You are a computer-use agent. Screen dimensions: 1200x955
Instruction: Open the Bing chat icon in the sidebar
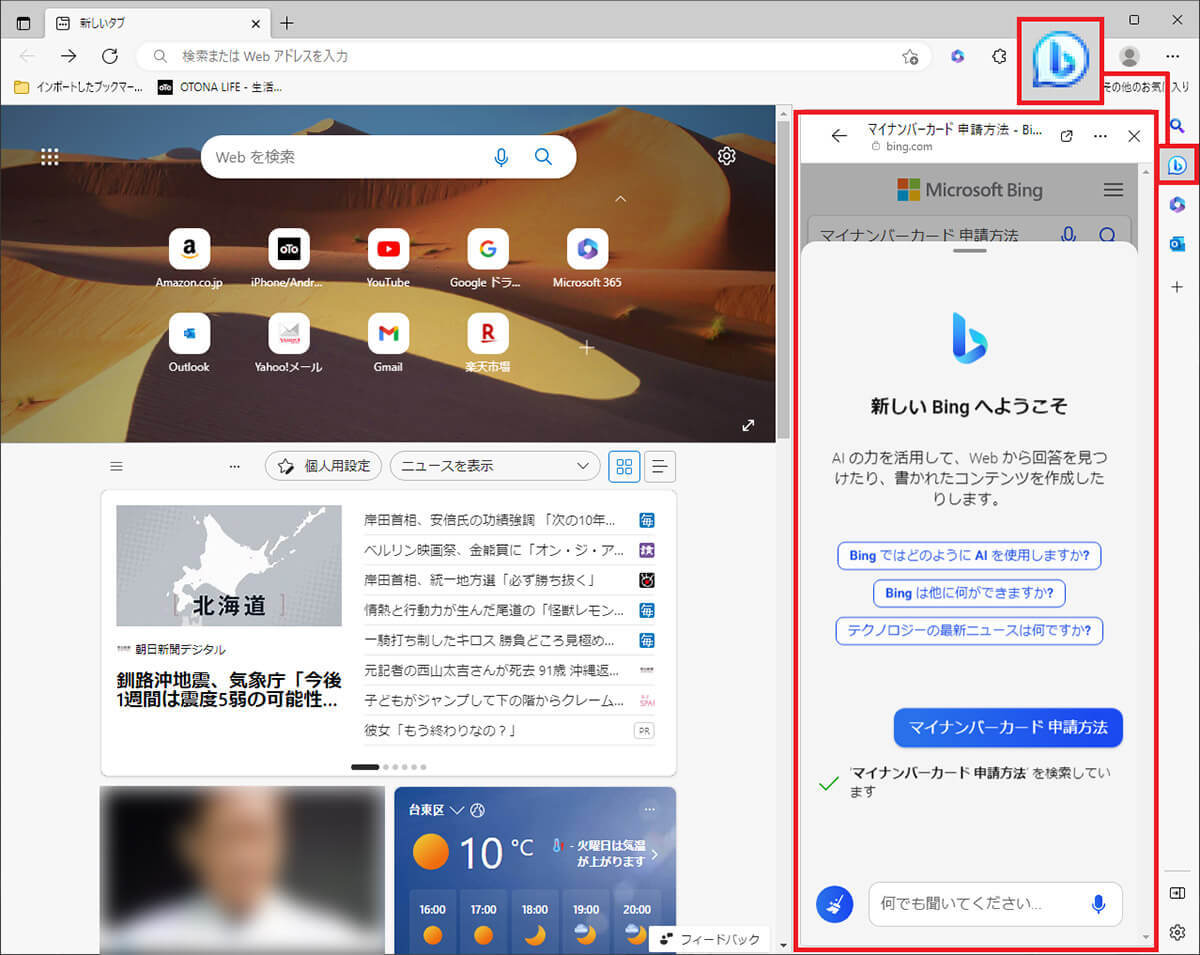tap(1178, 165)
